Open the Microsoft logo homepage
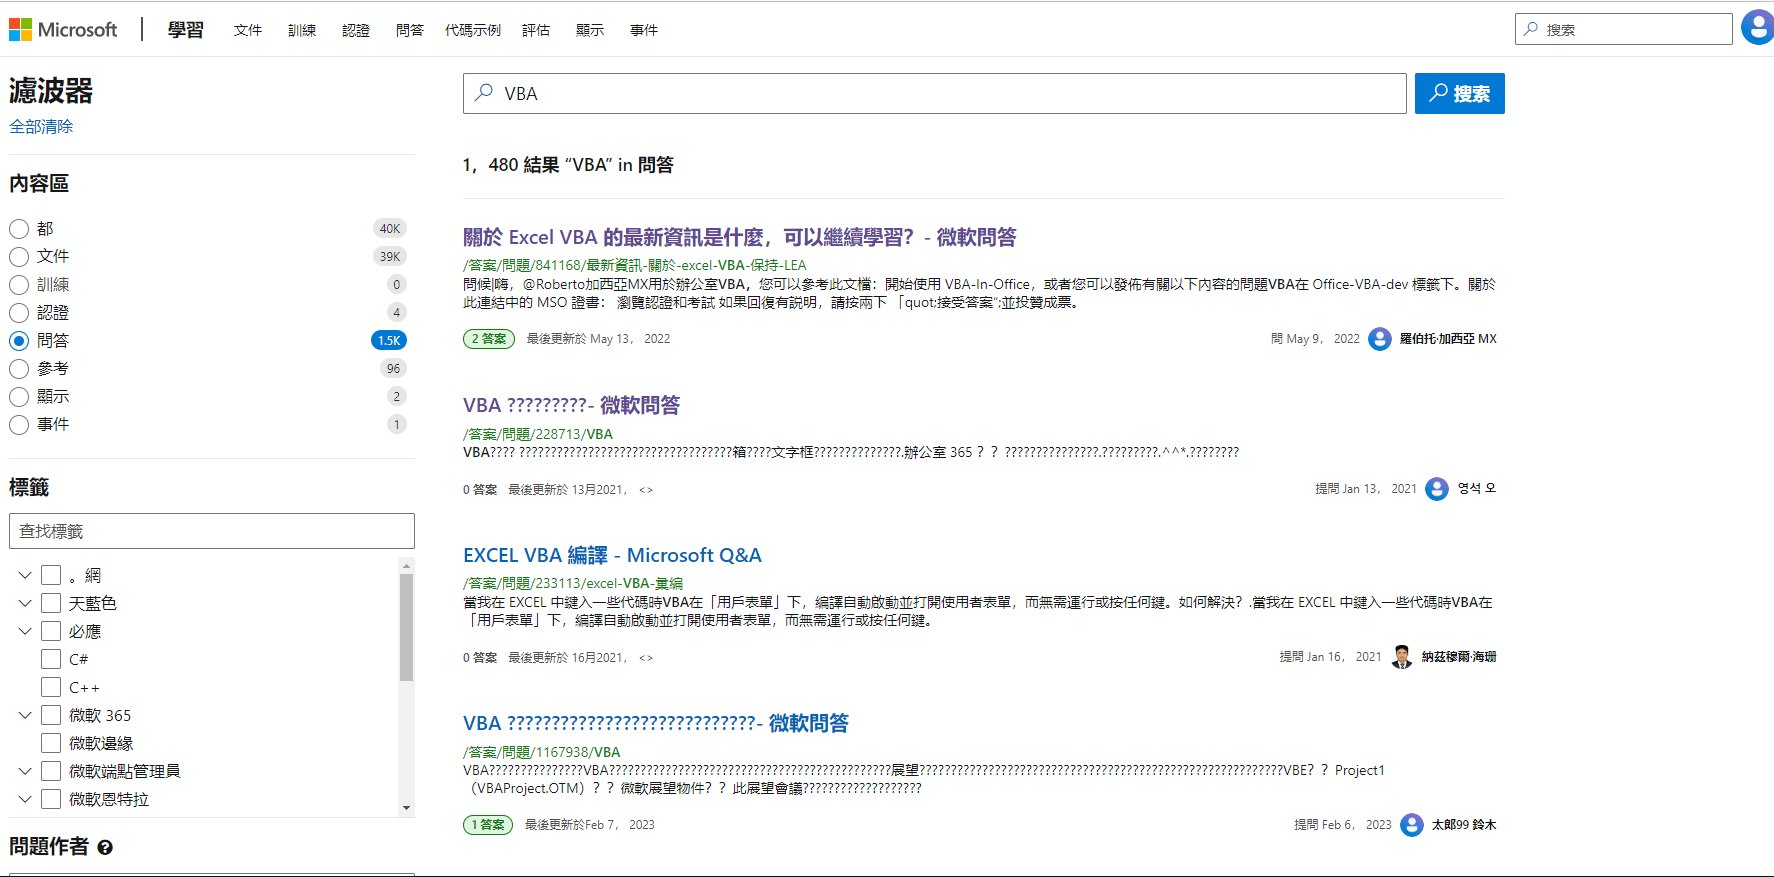 point(63,30)
